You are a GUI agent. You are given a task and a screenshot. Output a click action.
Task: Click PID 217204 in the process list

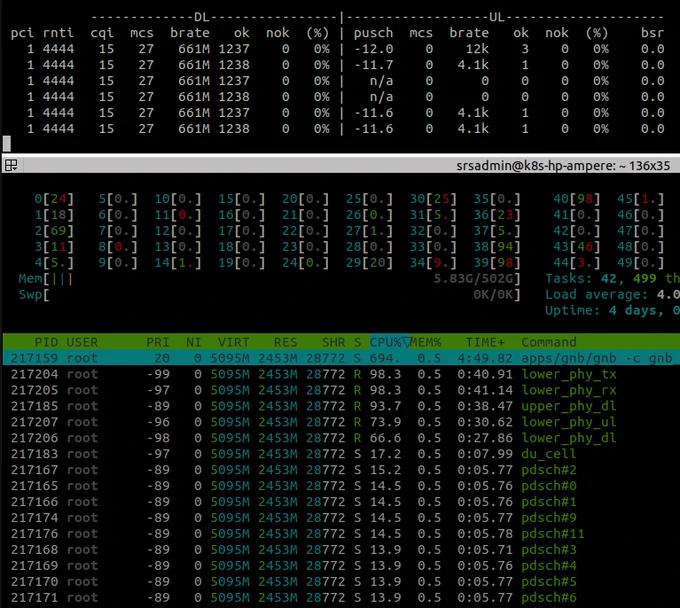34,374
